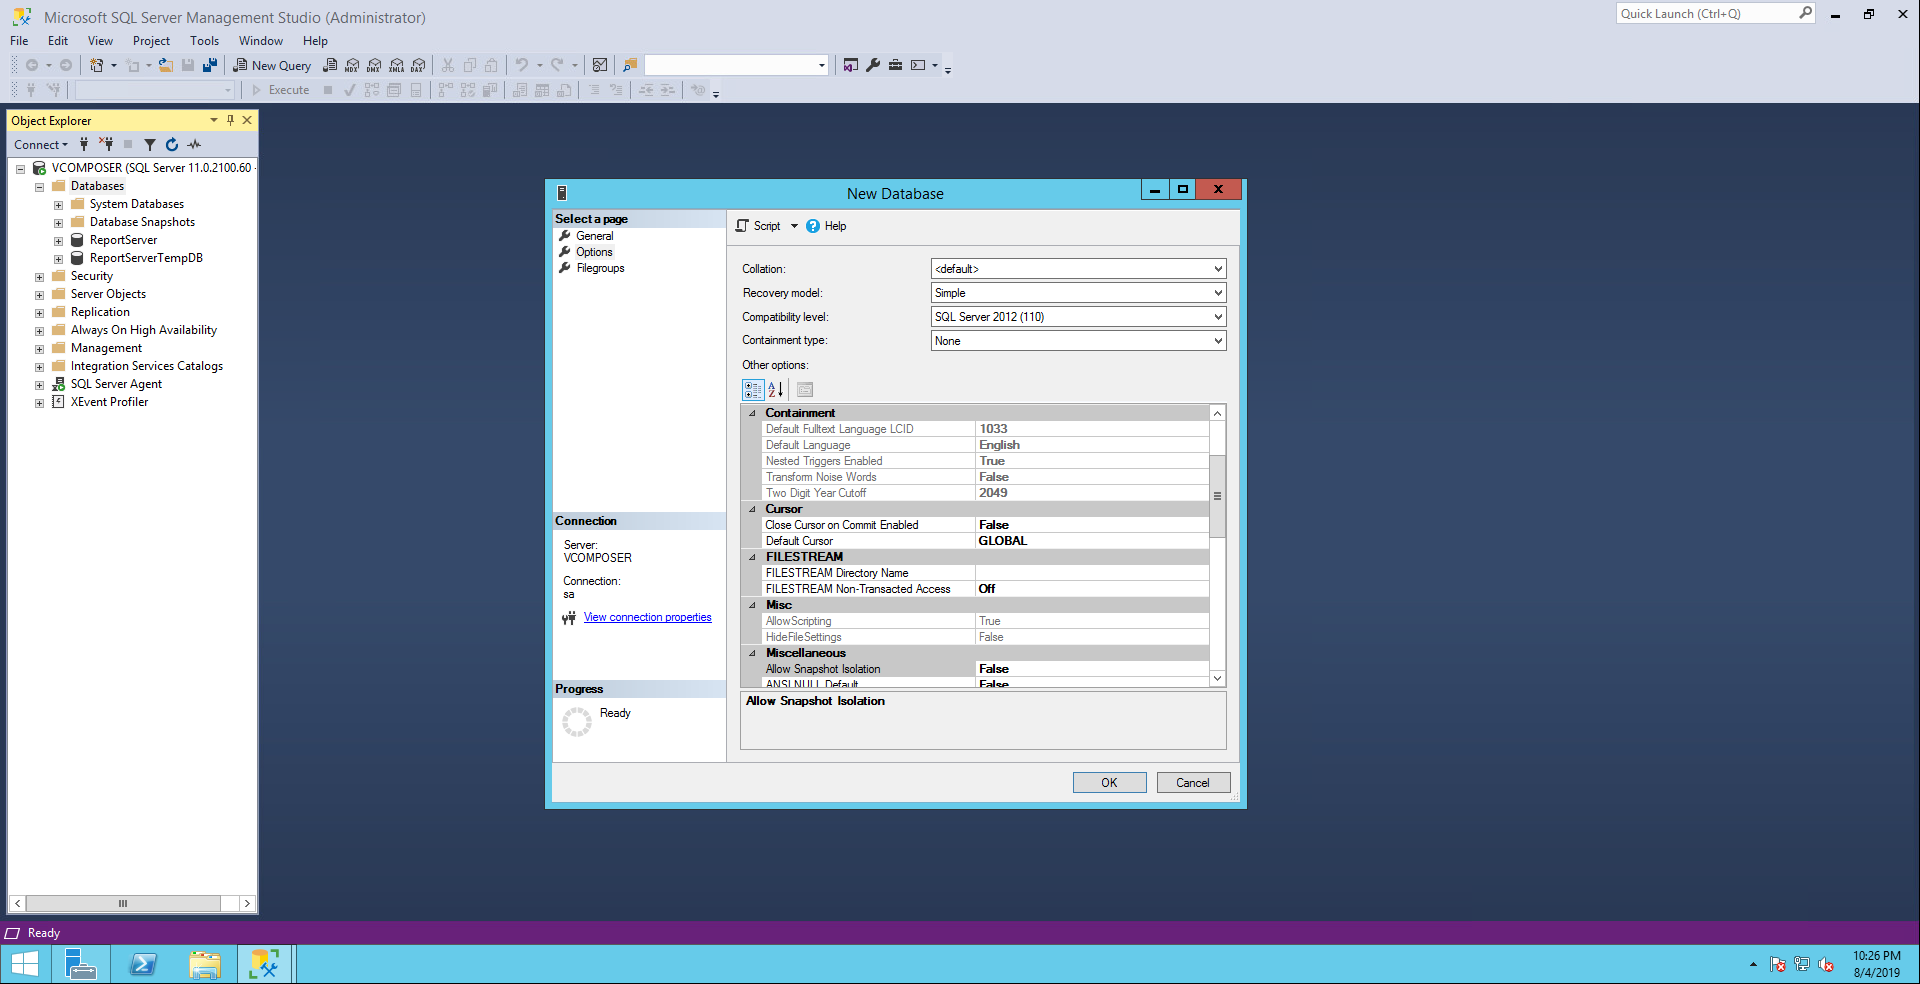Select the Filegroups page
Image resolution: width=1920 pixels, height=984 pixels.
pyautogui.click(x=600, y=268)
